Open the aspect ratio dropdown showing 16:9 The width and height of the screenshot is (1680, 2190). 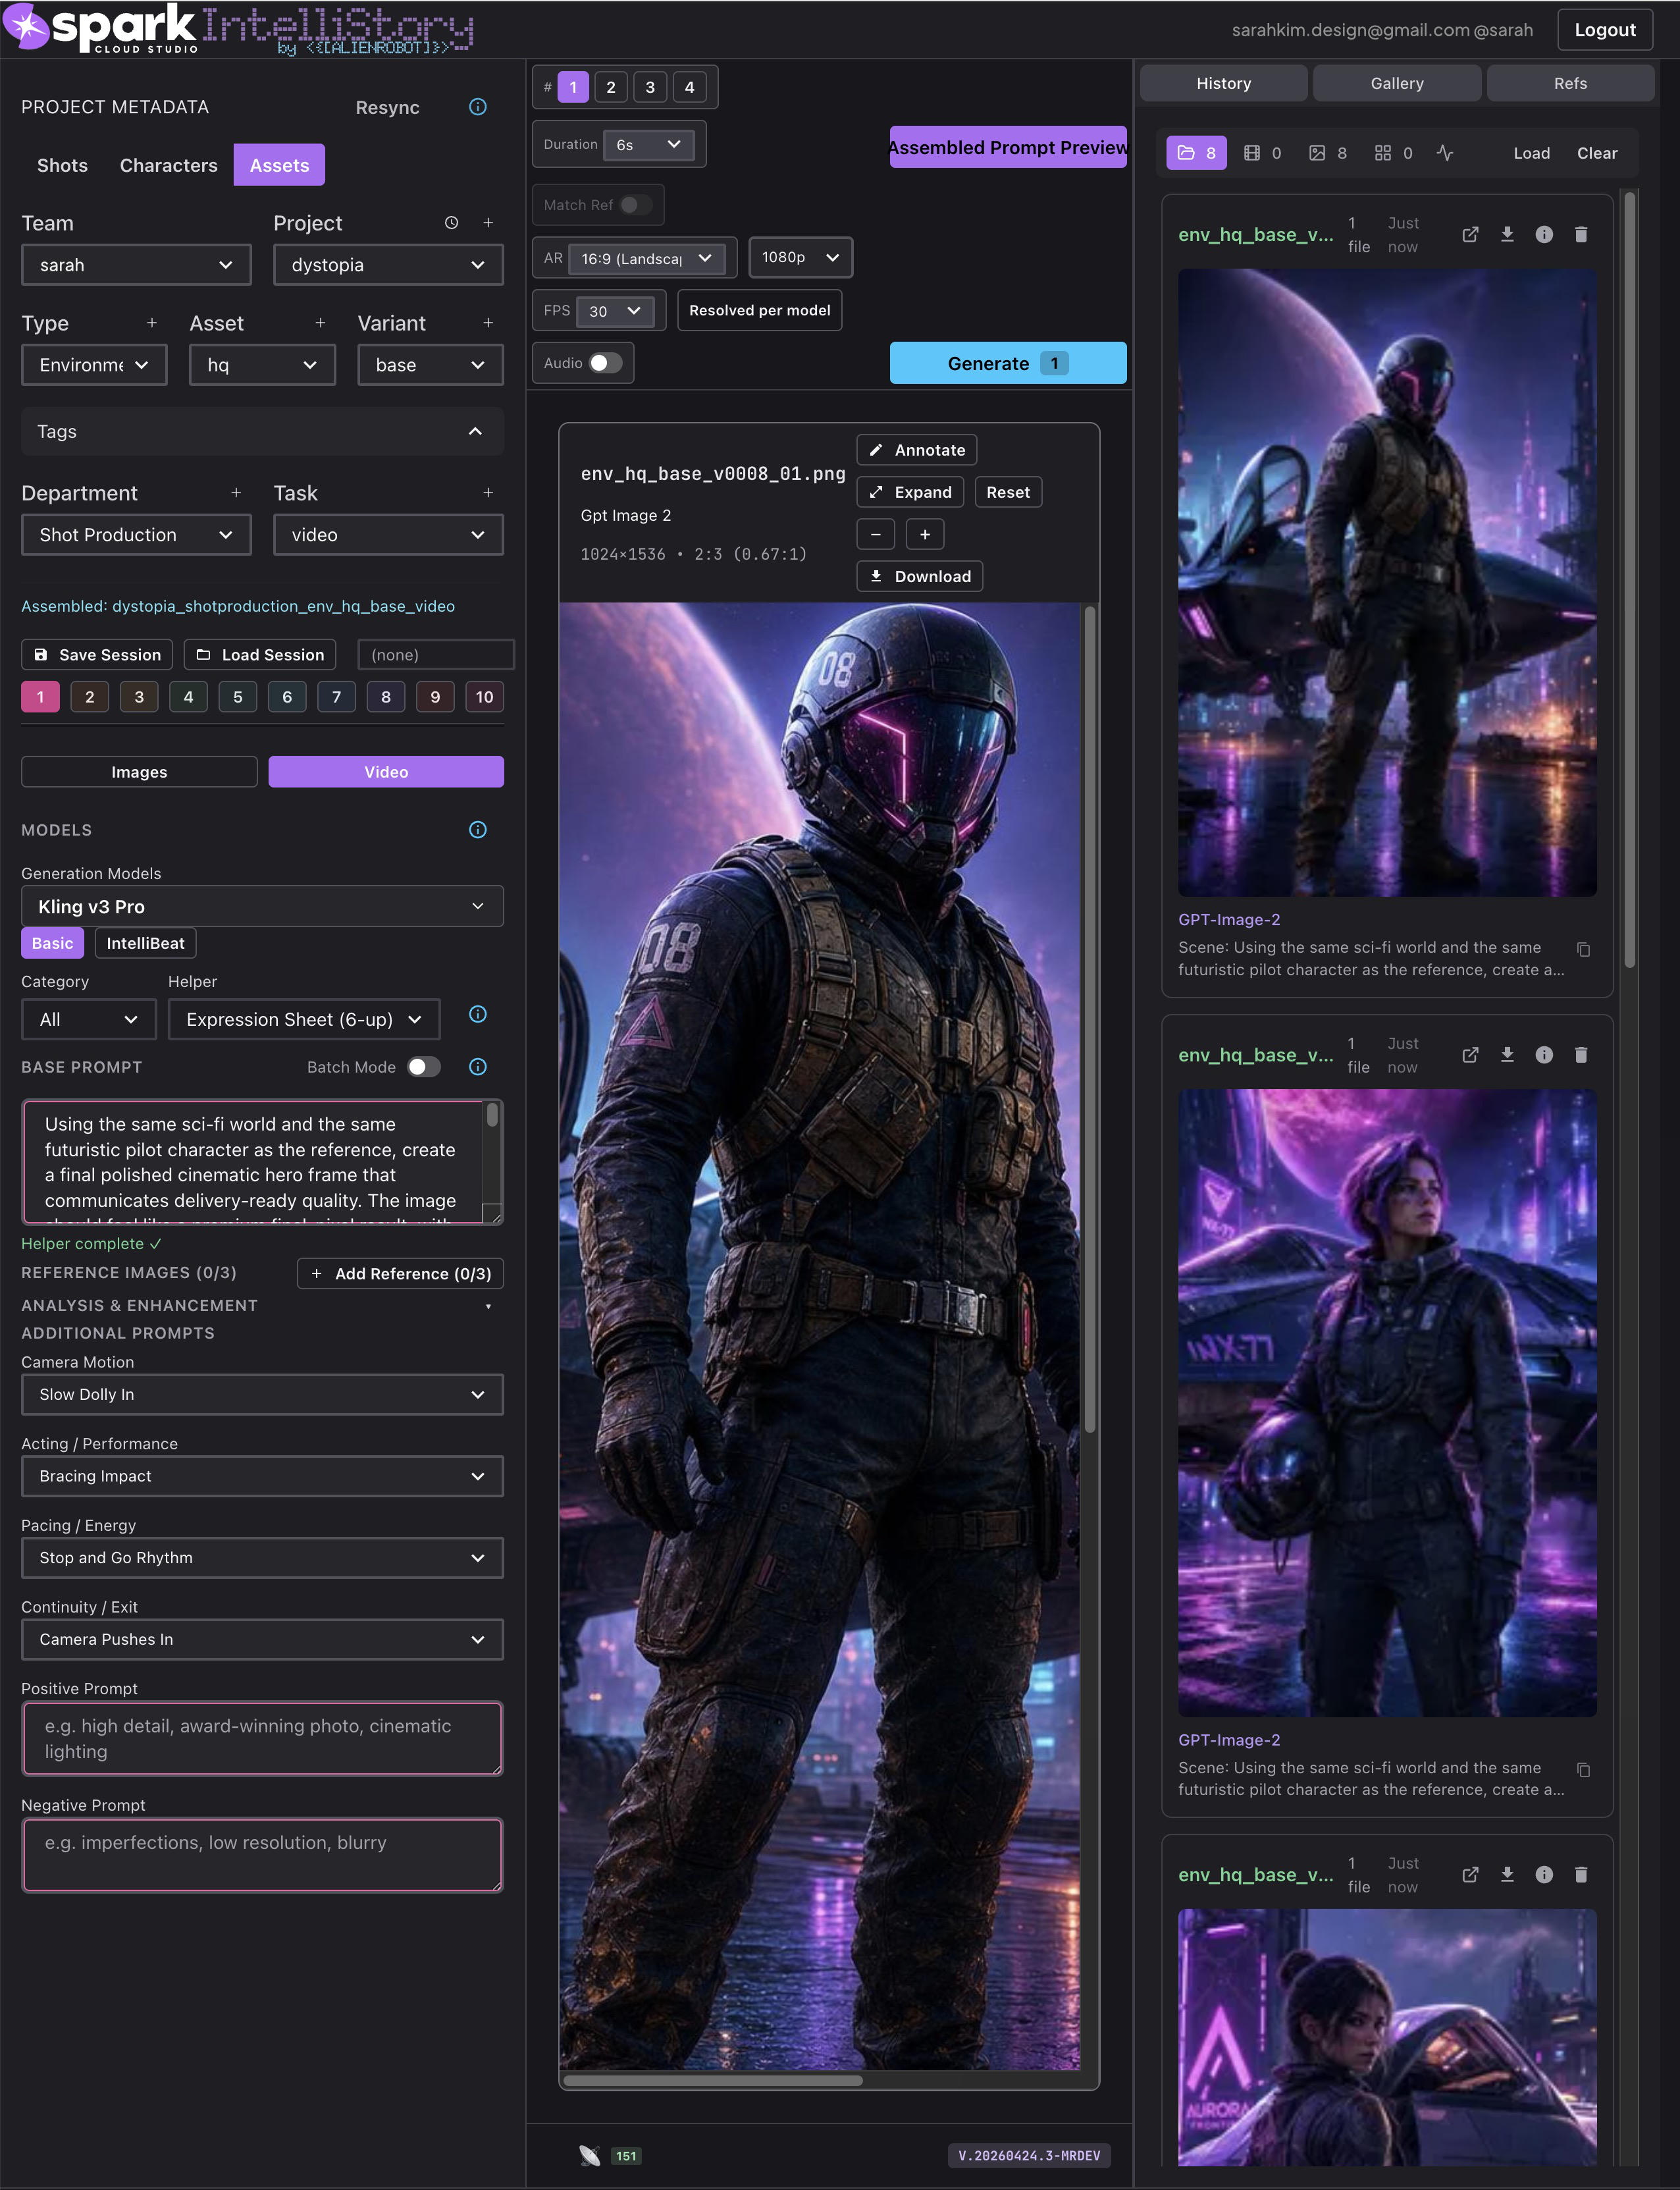click(646, 258)
